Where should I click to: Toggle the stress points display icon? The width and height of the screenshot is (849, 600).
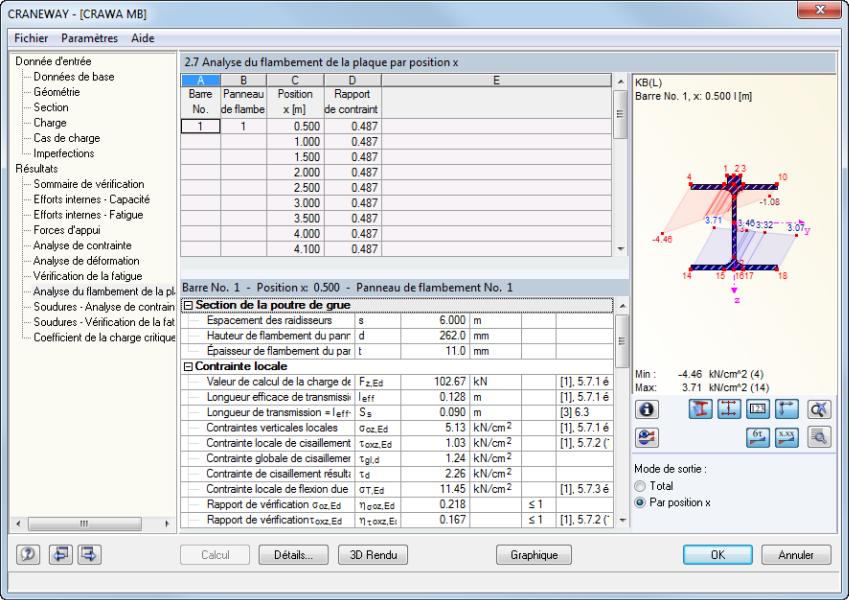pyautogui.click(x=729, y=409)
